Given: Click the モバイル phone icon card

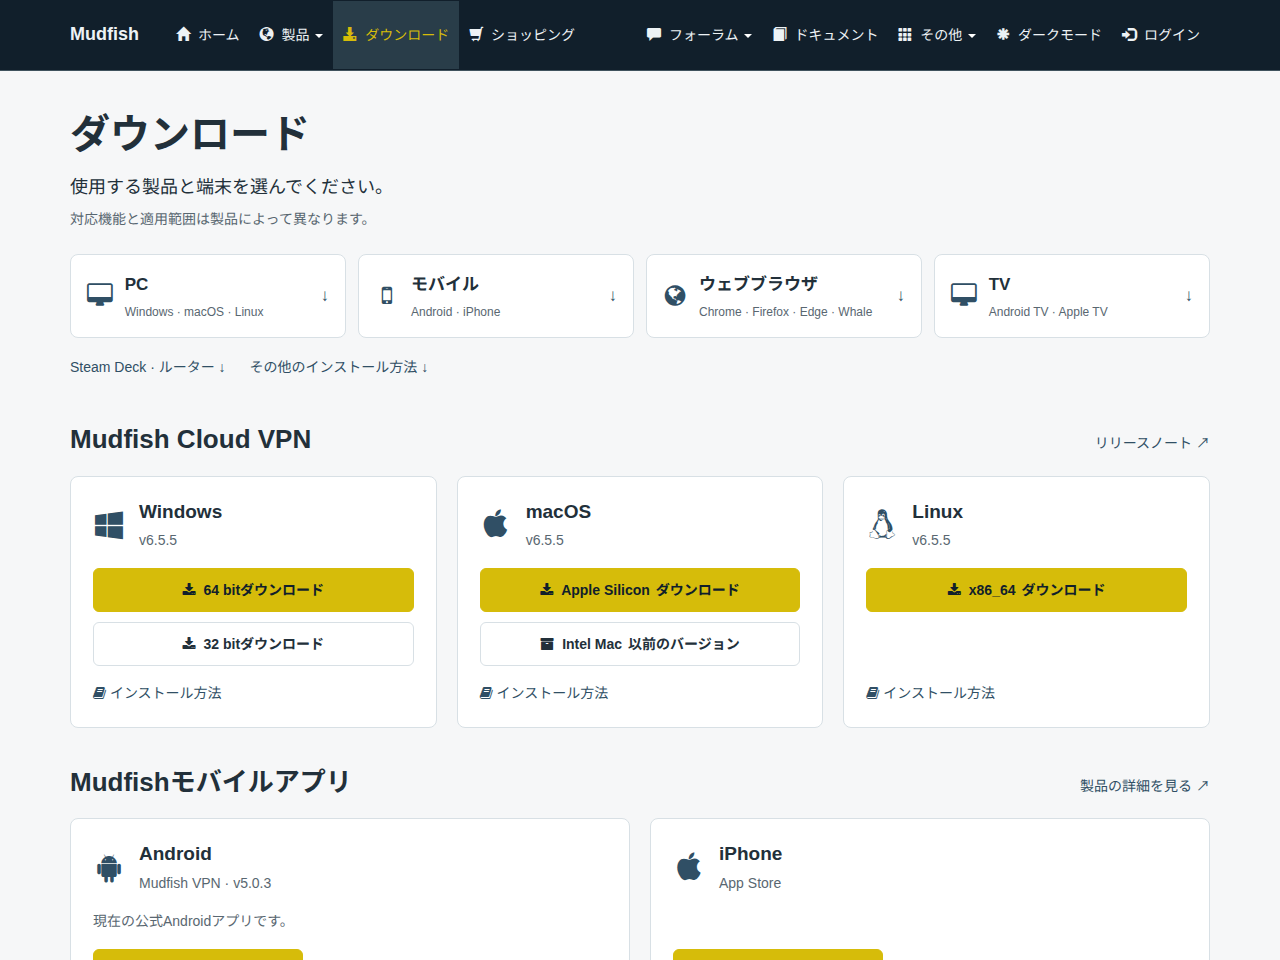Looking at the screenshot, I should 387,296.
